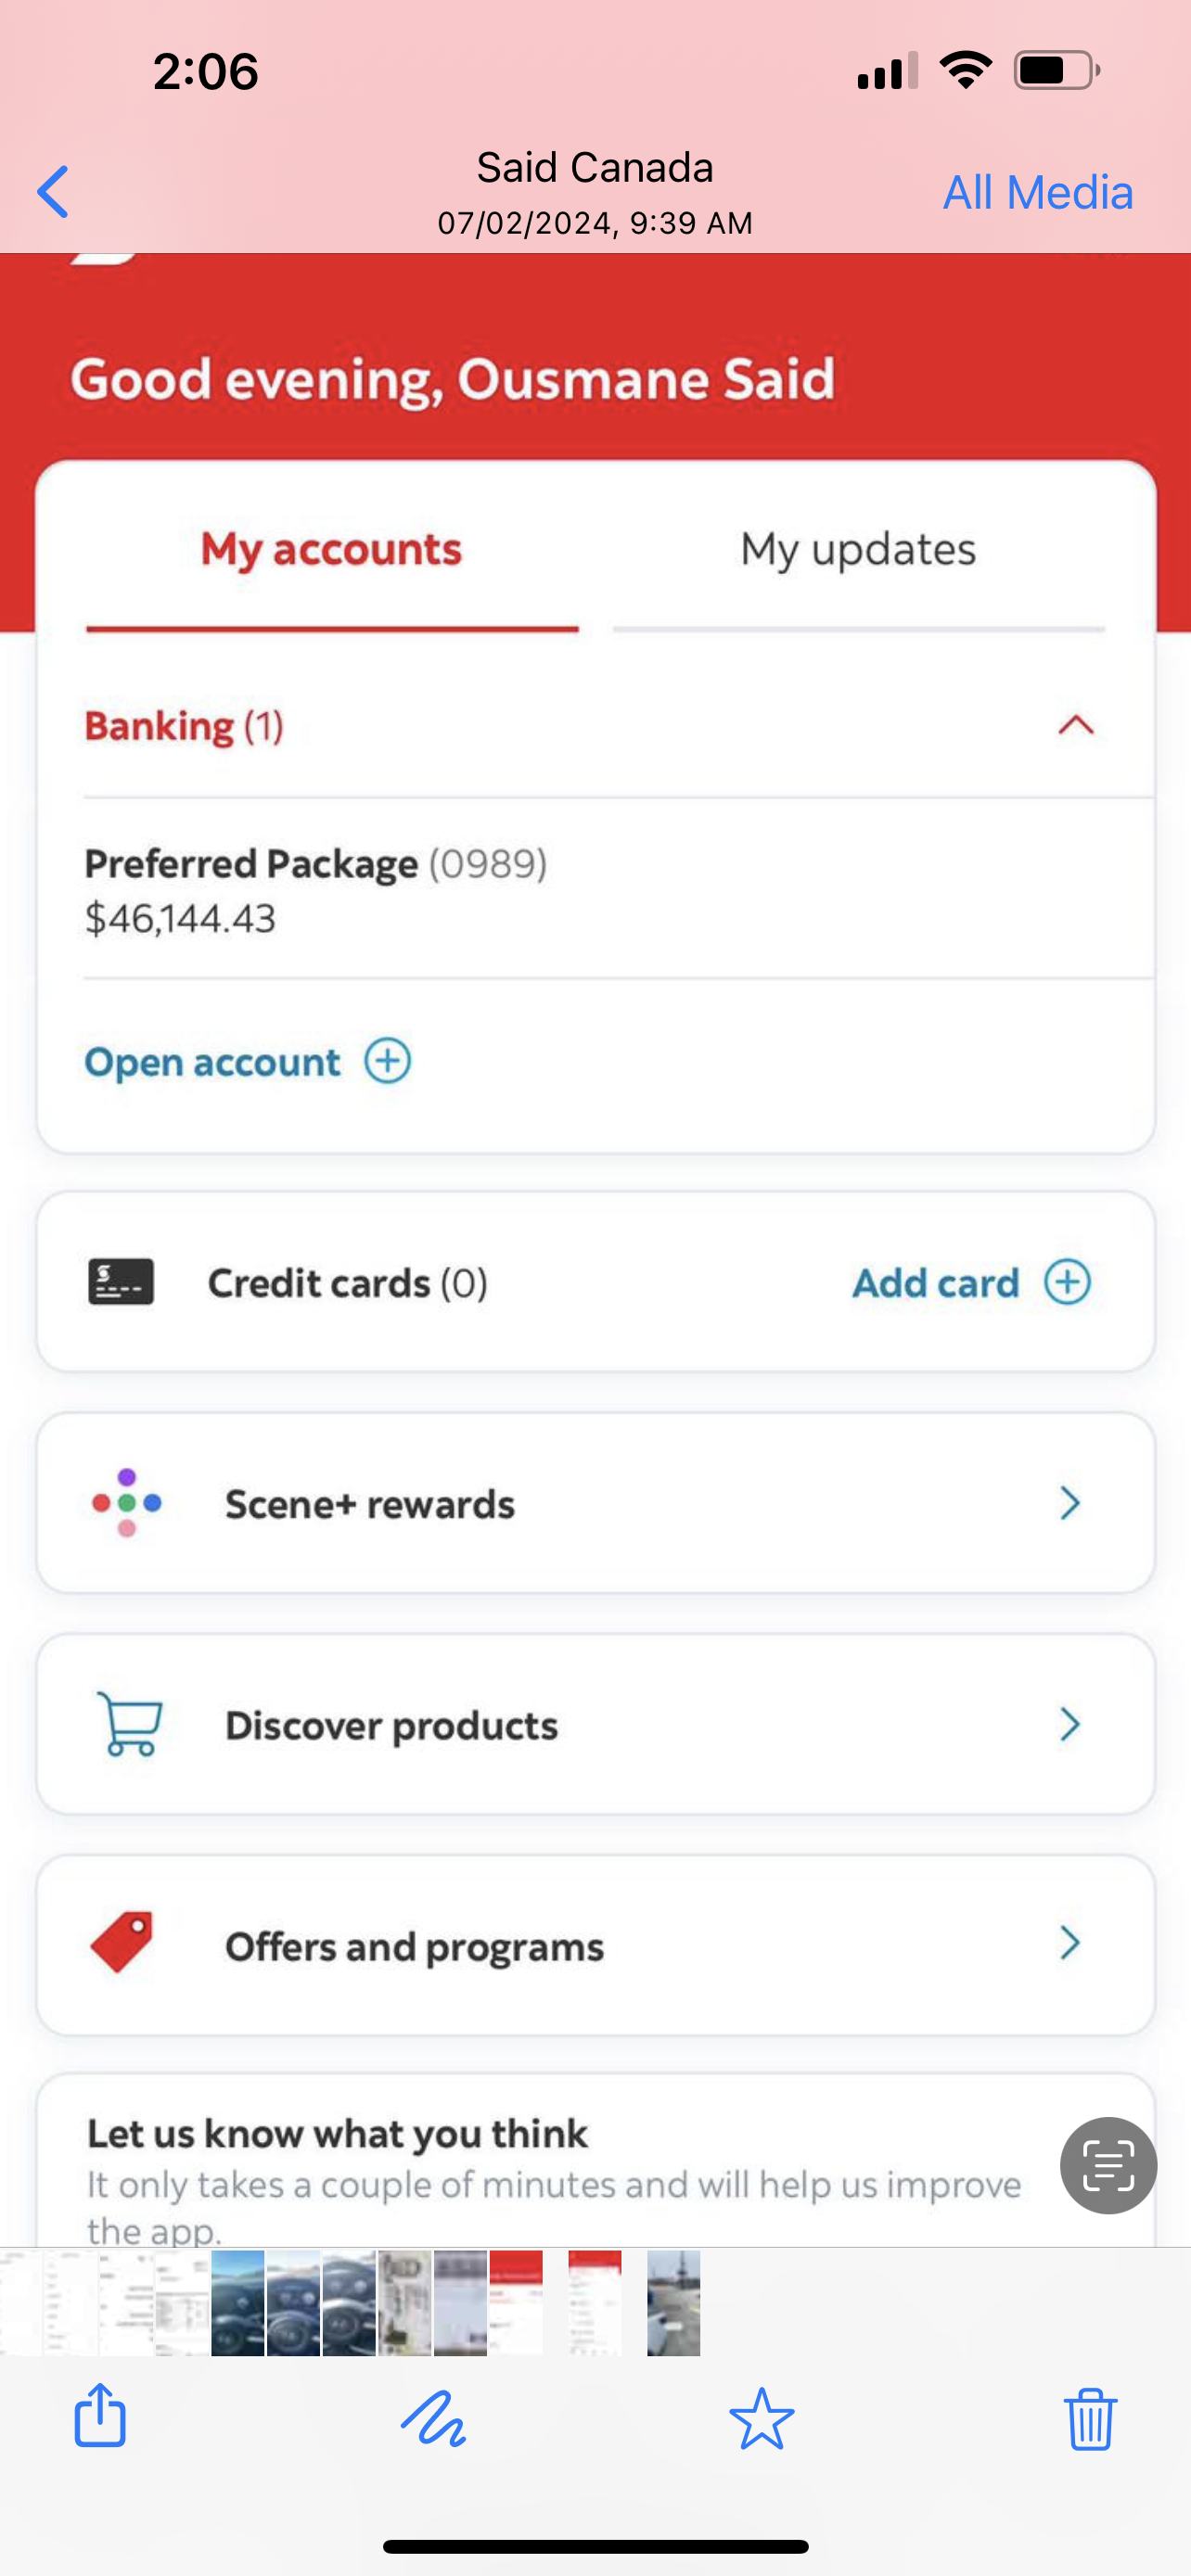
Task: Tap the trash delete icon
Action: [1089, 2418]
